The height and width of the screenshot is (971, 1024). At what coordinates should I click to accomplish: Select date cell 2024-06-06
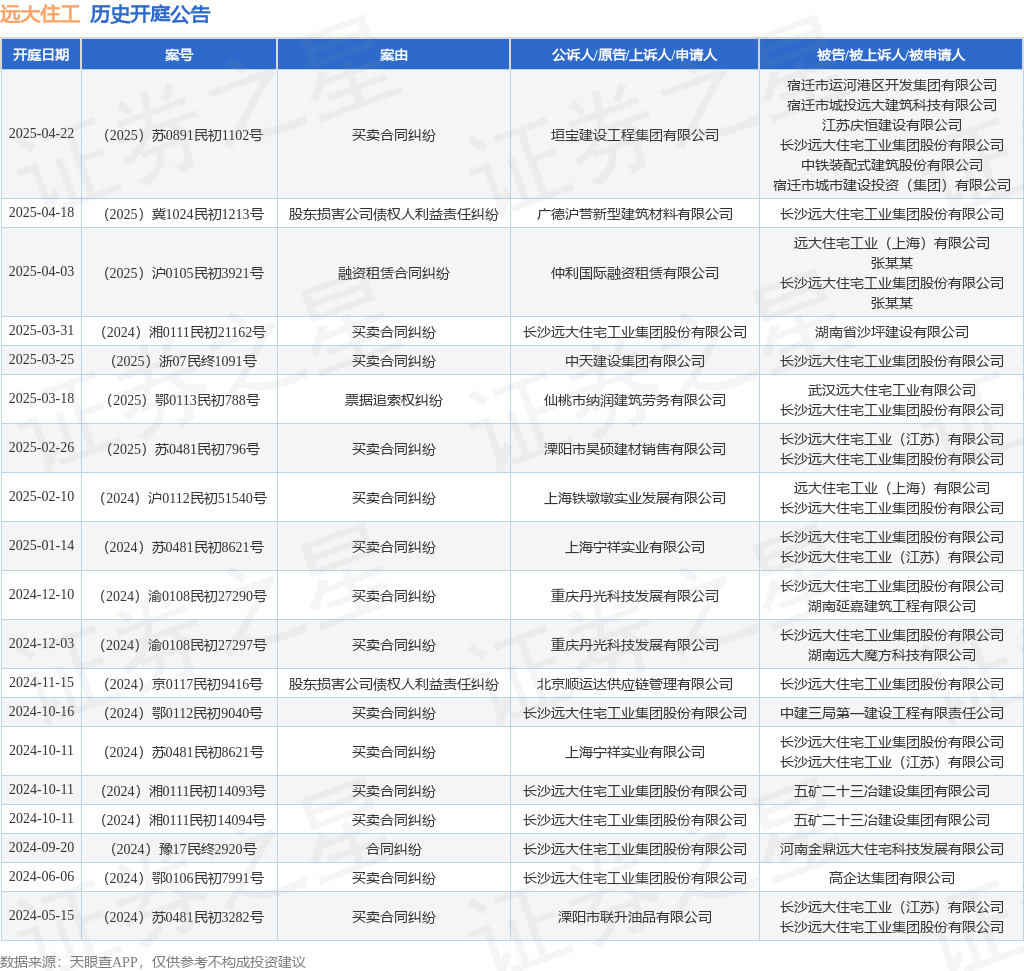pos(41,877)
